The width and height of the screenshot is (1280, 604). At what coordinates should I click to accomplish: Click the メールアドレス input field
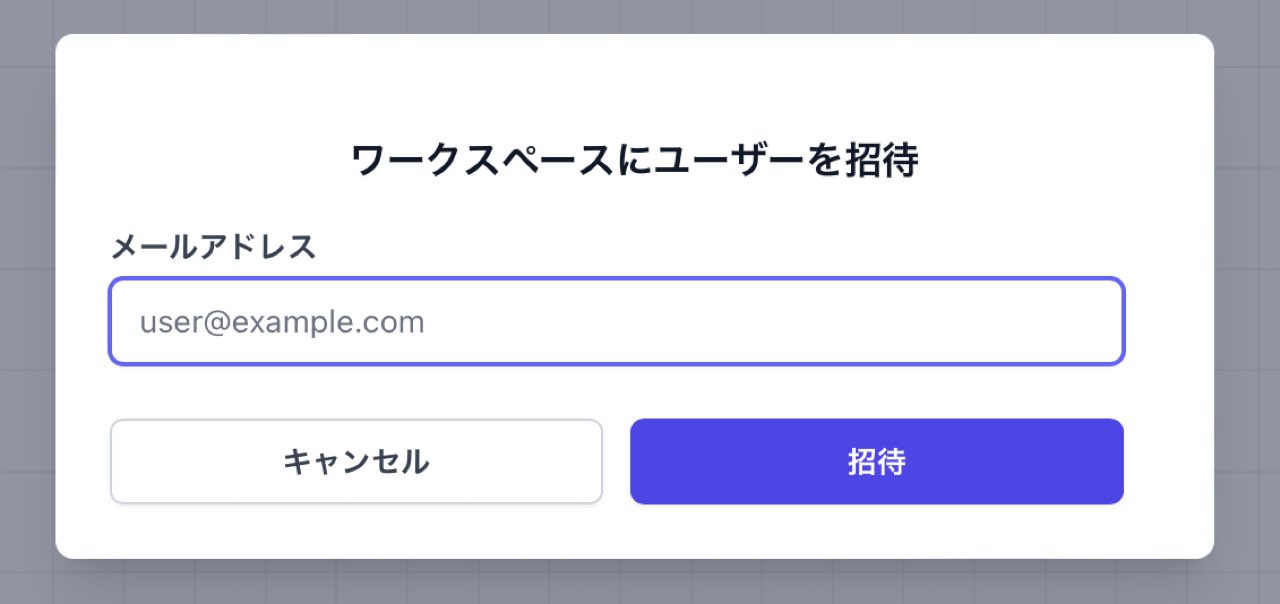pyautogui.click(x=616, y=321)
